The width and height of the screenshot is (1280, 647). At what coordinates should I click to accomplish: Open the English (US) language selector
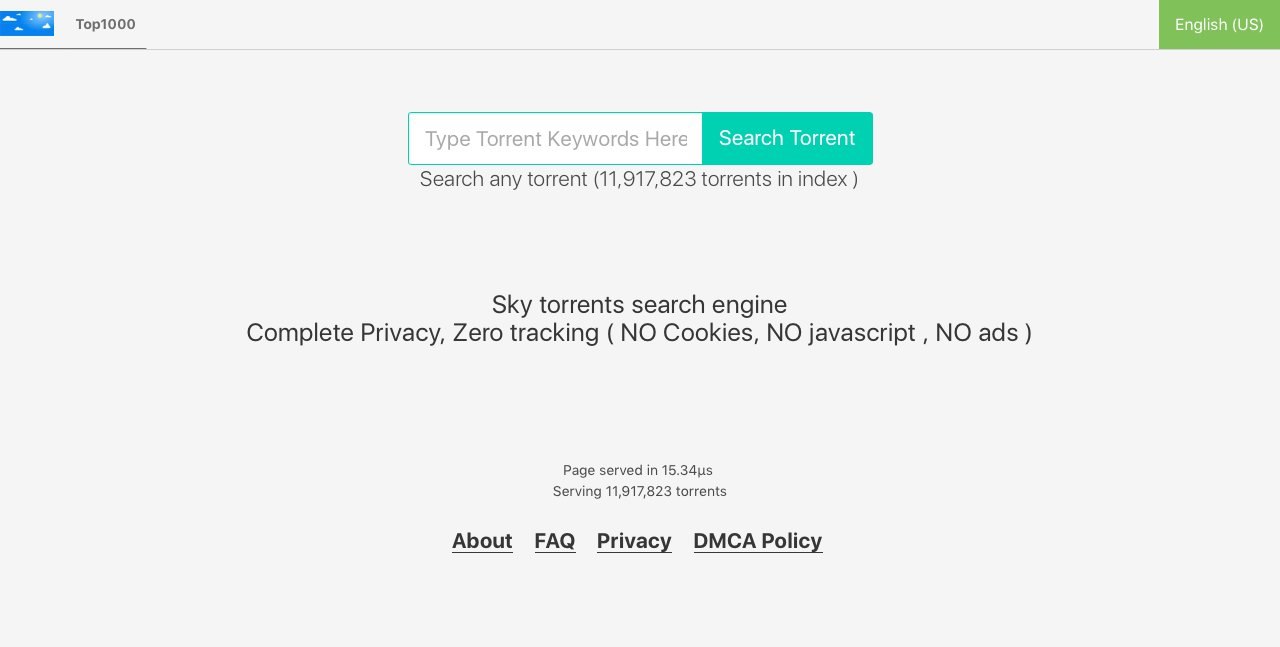tap(1219, 24)
